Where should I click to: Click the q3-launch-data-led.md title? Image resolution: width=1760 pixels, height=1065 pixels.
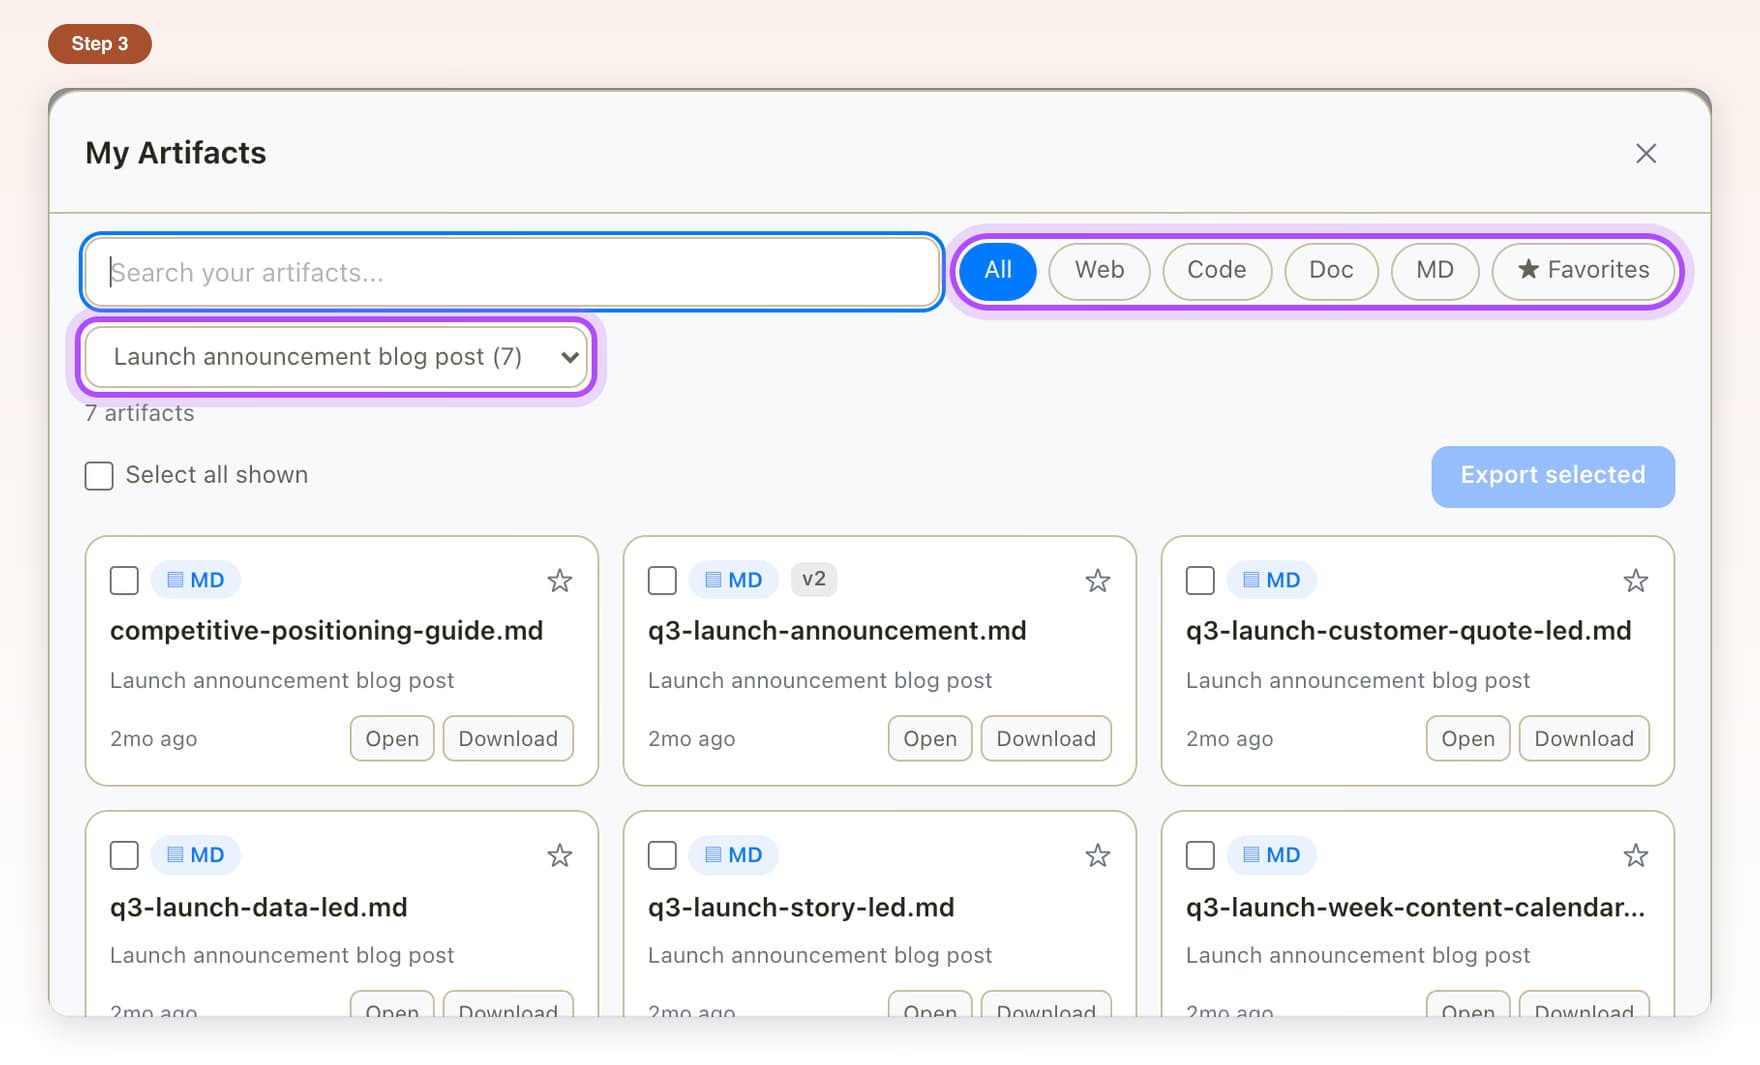pos(259,907)
